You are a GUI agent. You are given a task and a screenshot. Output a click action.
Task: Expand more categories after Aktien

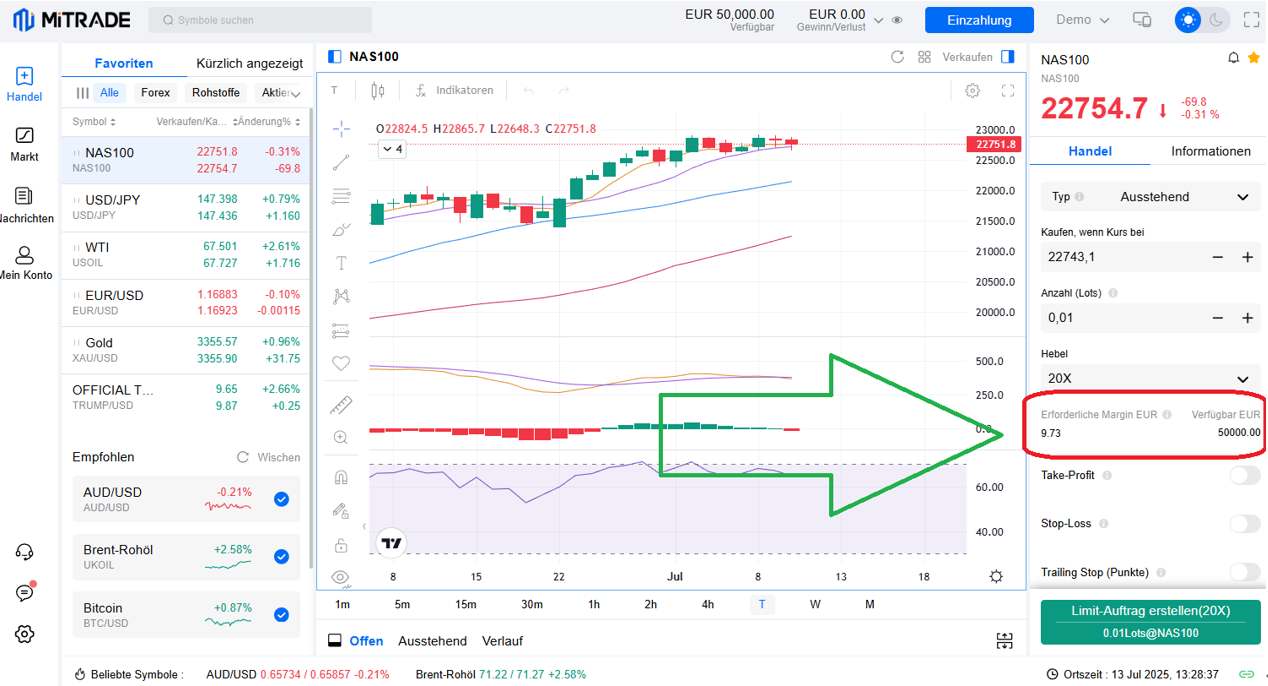pos(295,93)
